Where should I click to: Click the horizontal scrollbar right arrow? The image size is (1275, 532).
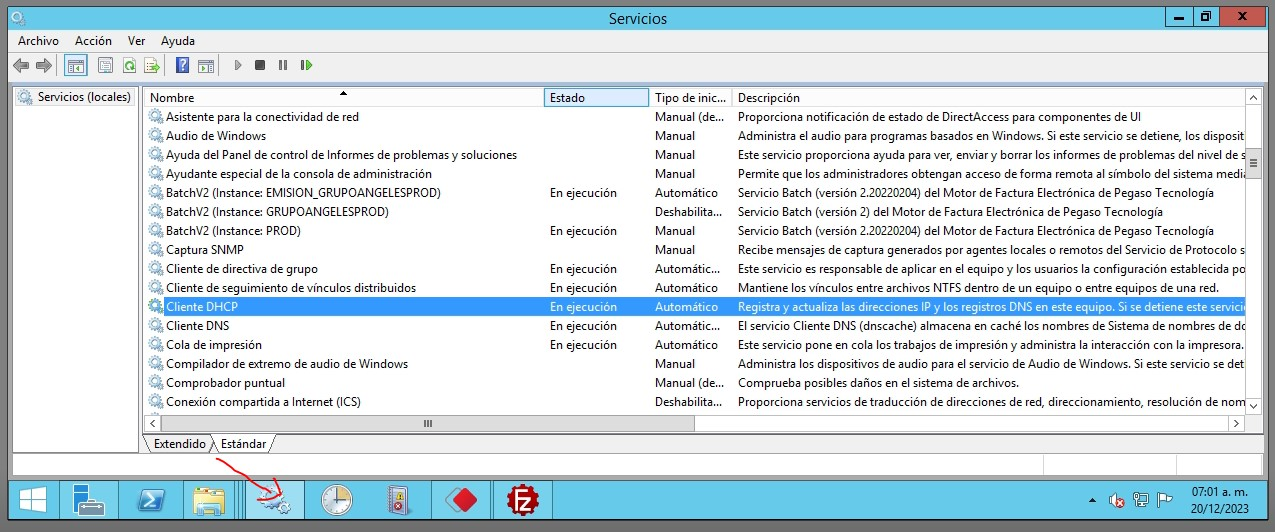point(1237,424)
